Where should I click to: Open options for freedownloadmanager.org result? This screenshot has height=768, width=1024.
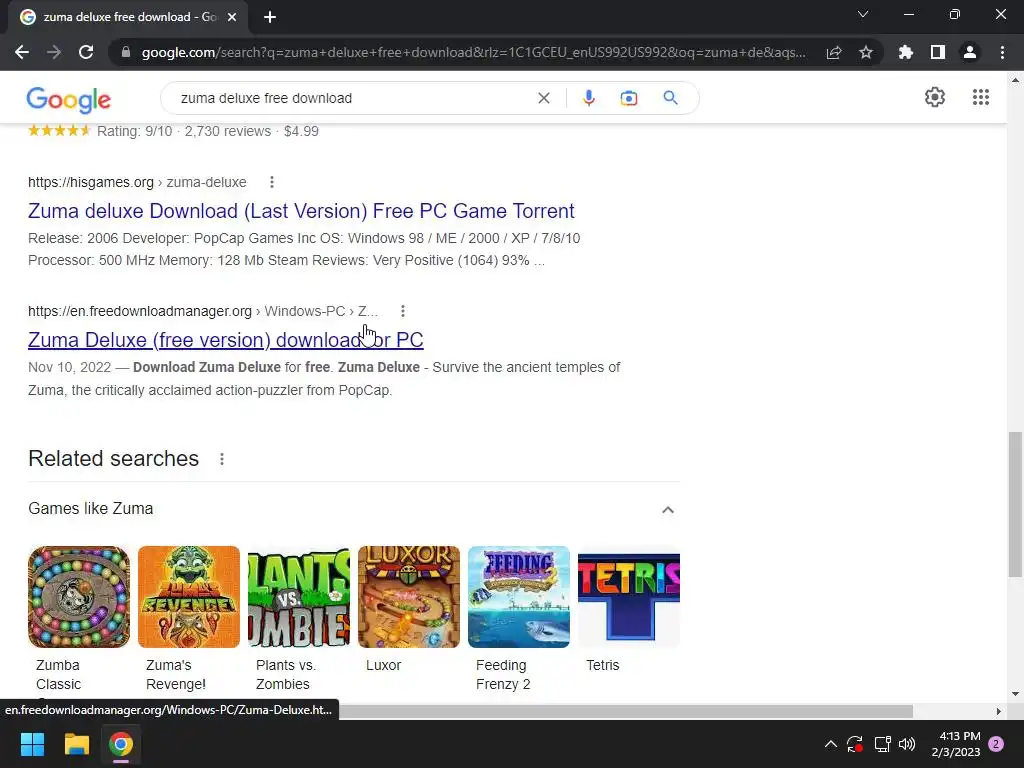tap(403, 312)
